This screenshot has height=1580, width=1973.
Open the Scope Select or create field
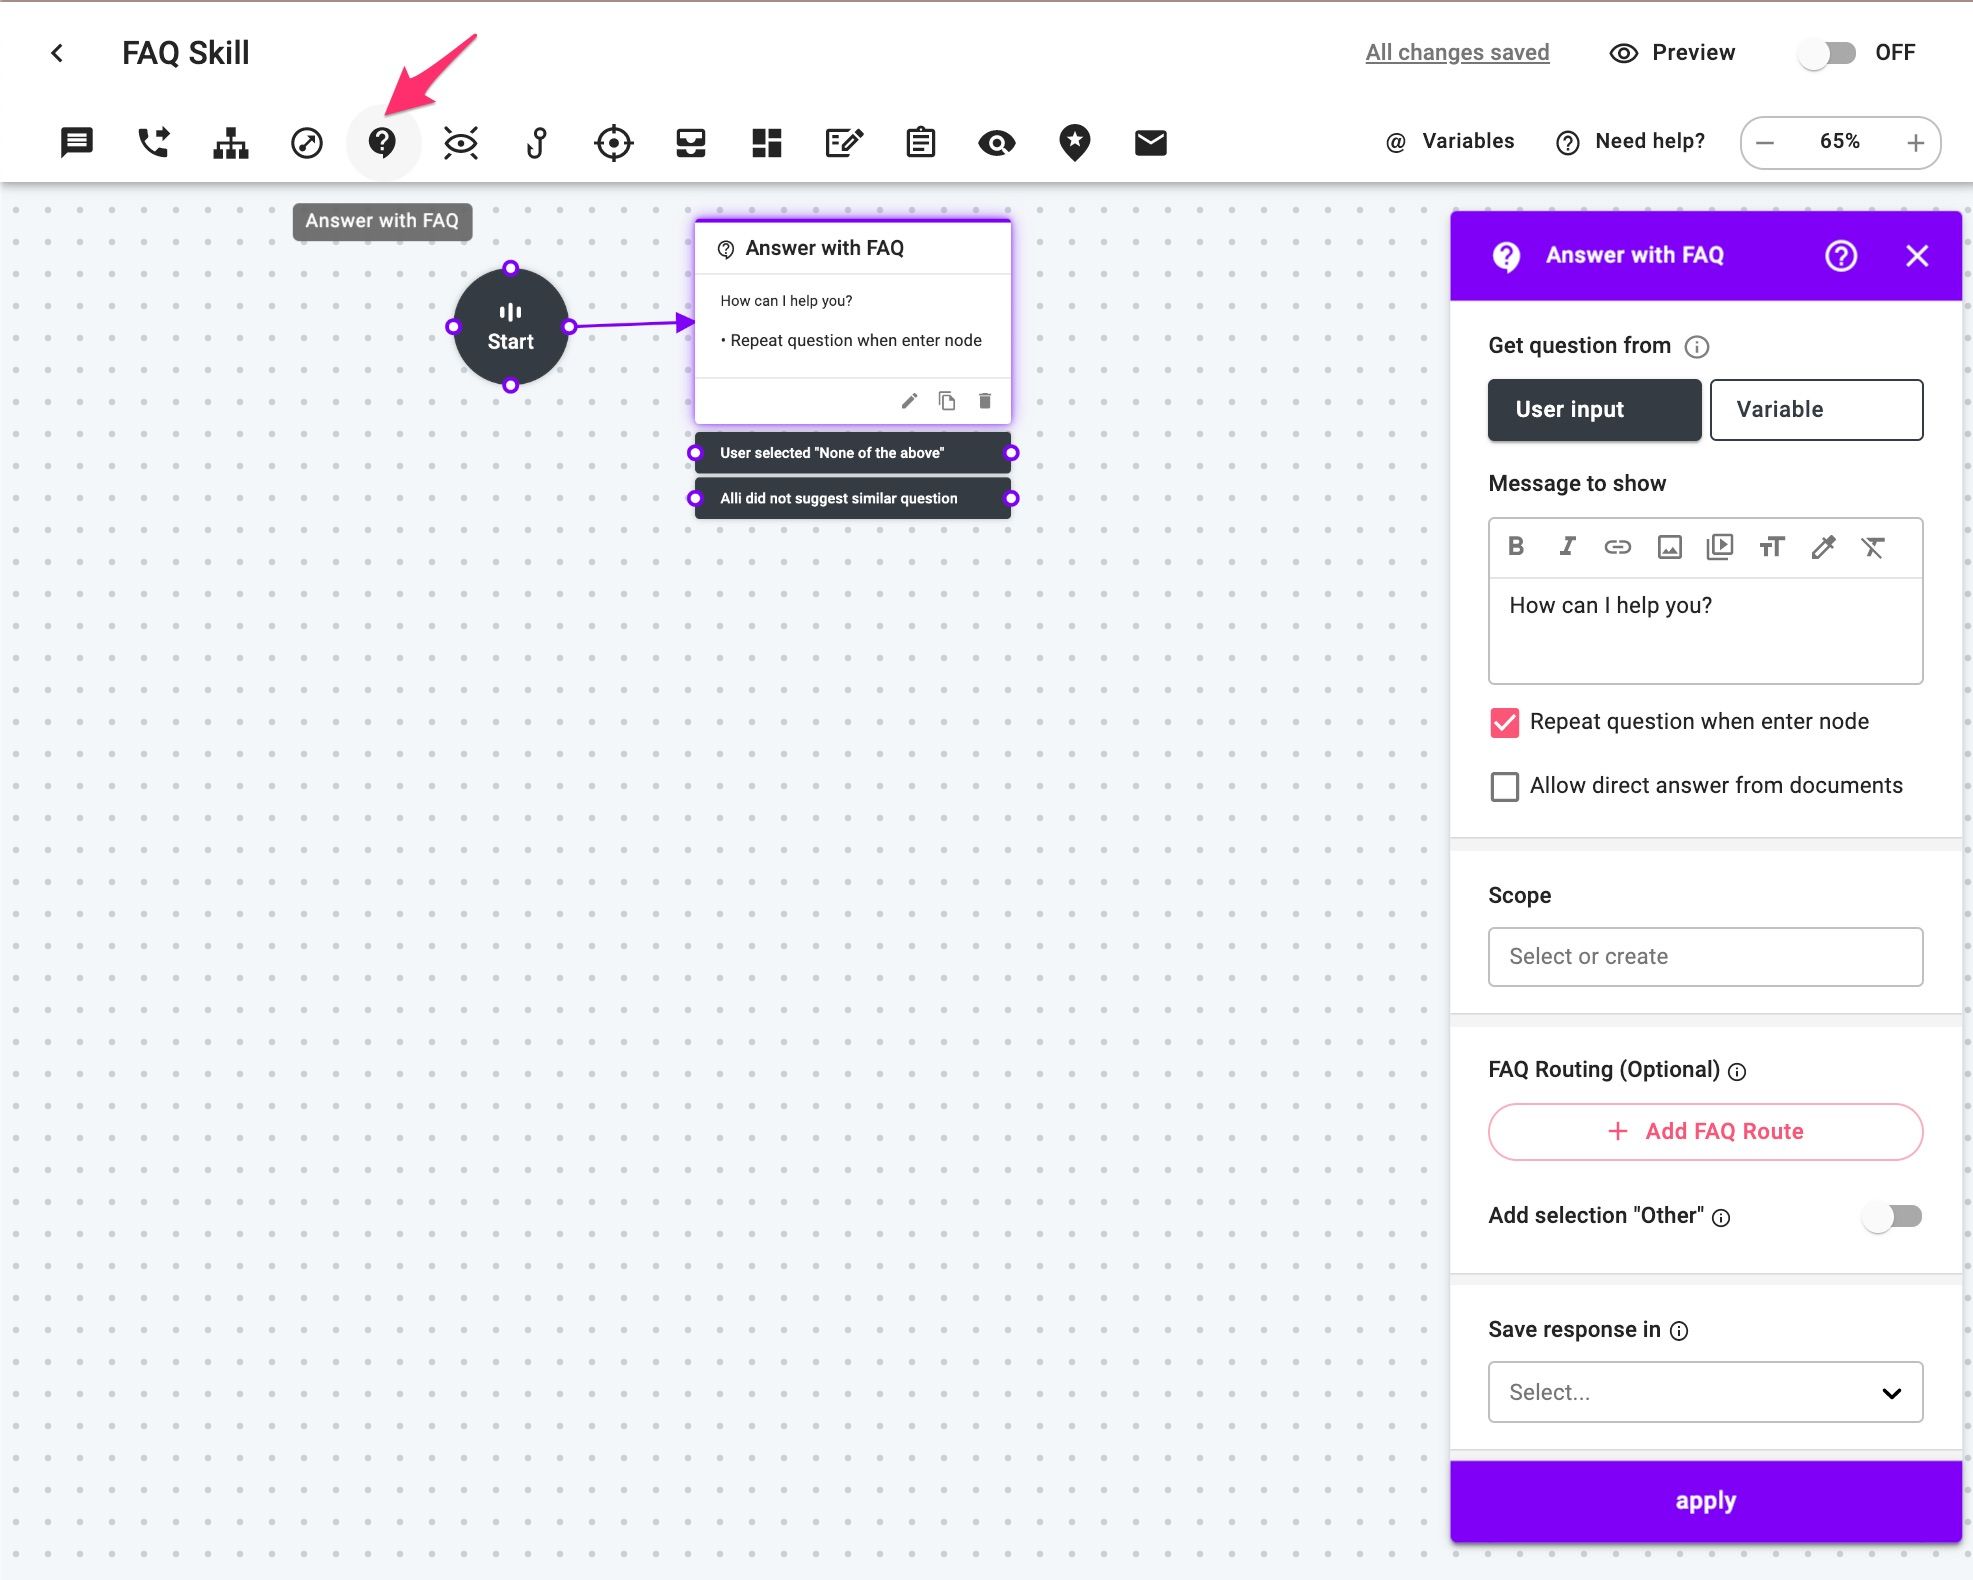tap(1705, 957)
